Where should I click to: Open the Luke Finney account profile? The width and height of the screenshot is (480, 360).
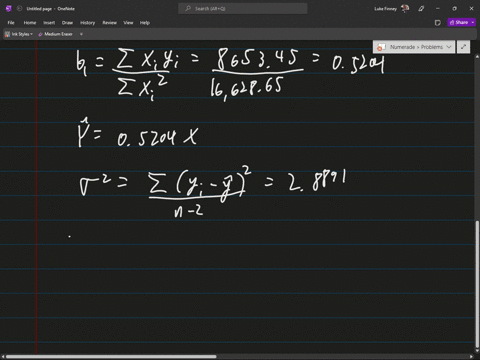[x=391, y=9]
